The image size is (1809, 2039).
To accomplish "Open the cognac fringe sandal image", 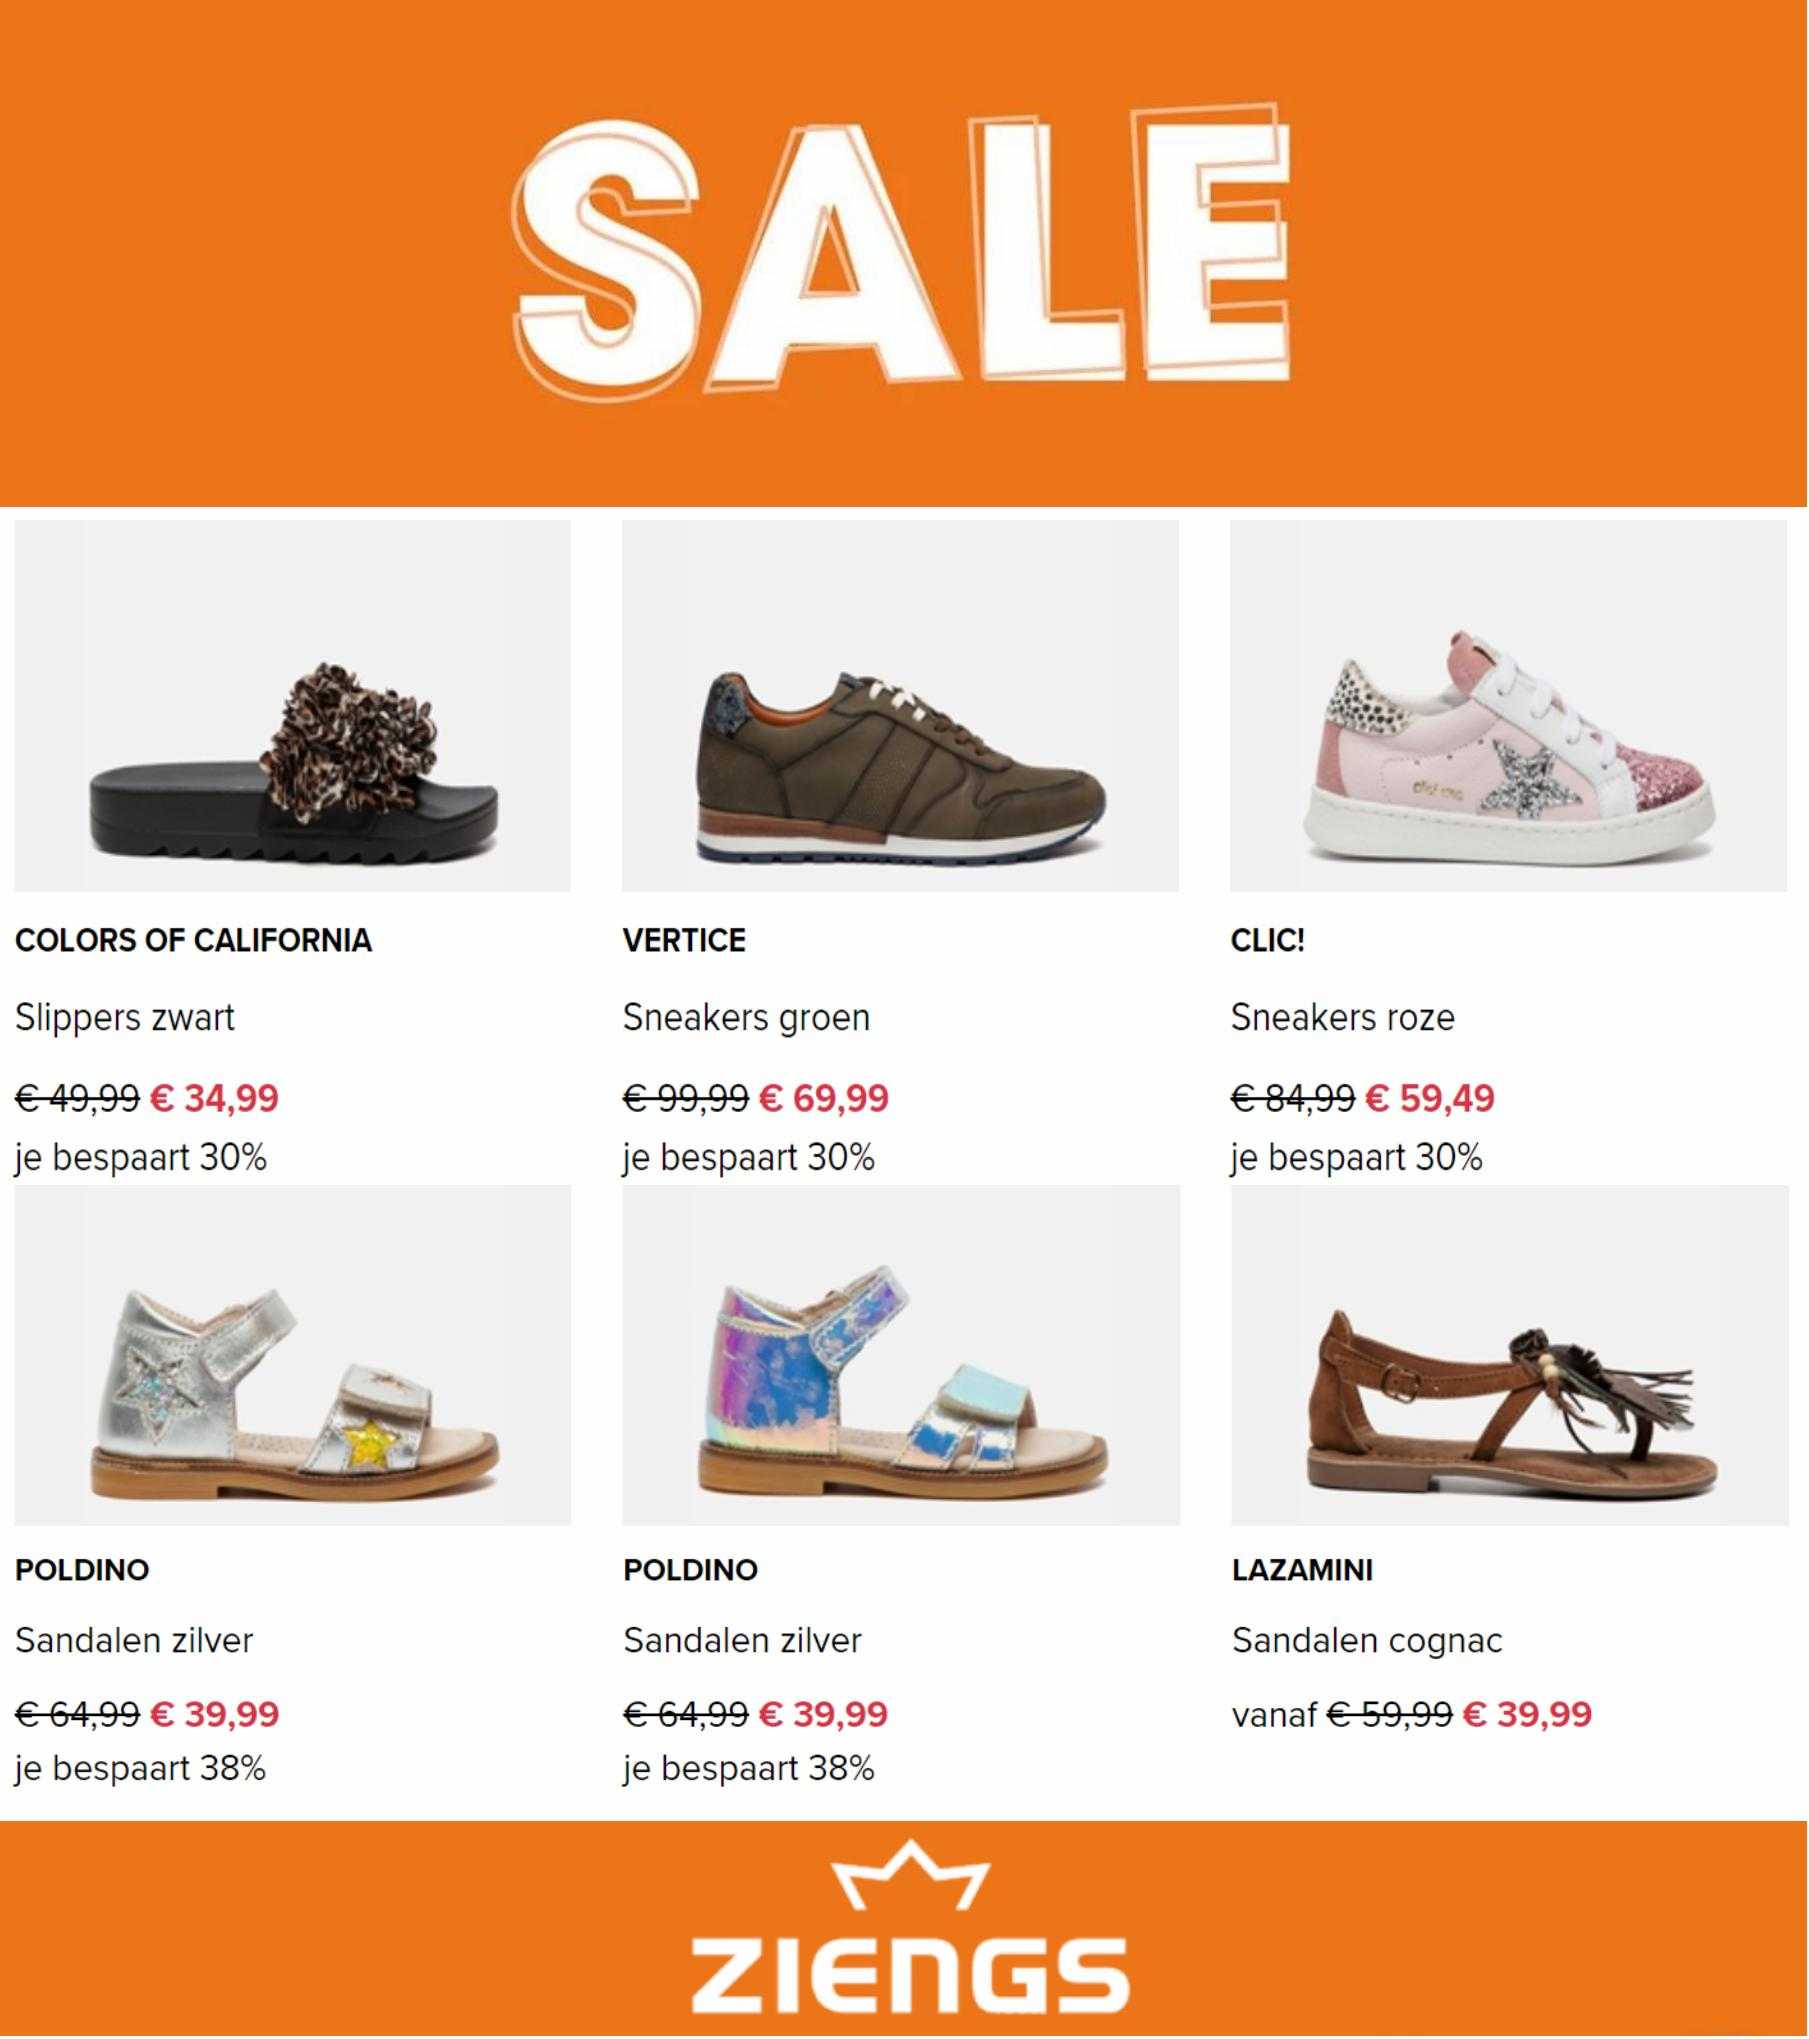I will [1510, 1355].
